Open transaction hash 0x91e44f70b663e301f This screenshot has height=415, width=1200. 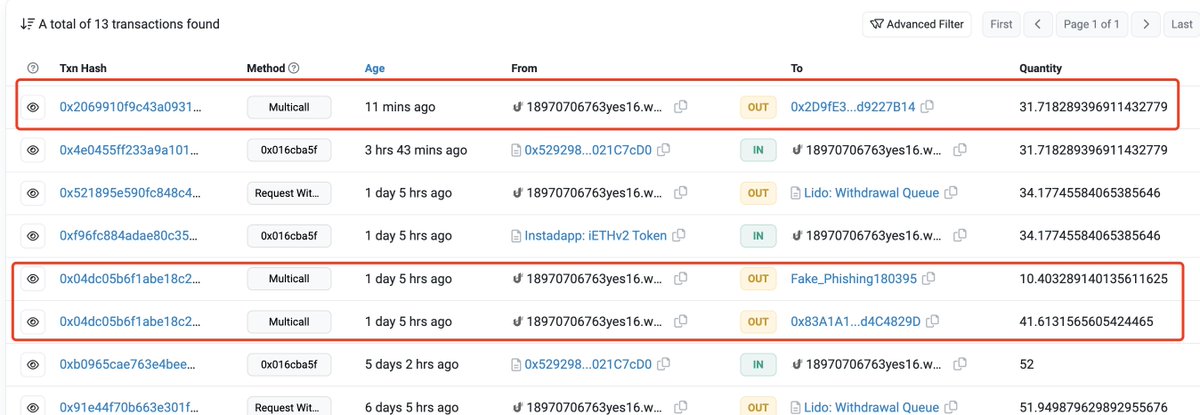pos(130,407)
